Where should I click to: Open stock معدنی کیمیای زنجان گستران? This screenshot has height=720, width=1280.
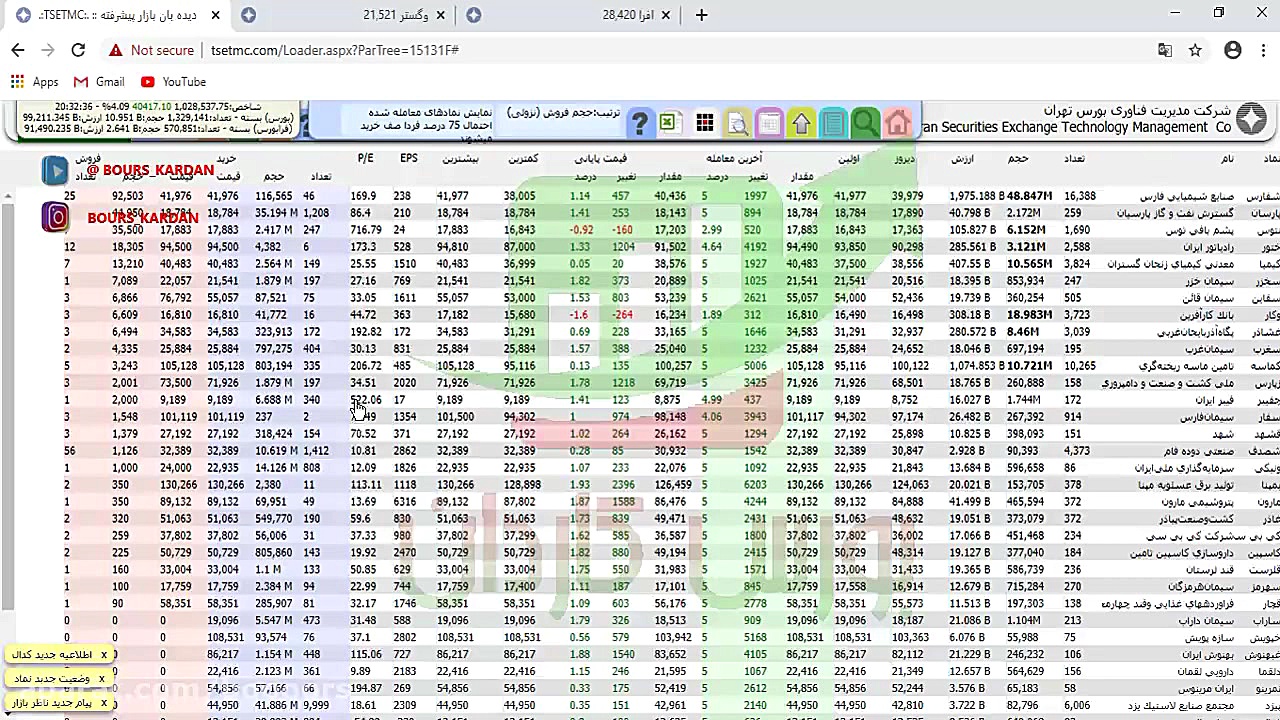(x=1170, y=264)
